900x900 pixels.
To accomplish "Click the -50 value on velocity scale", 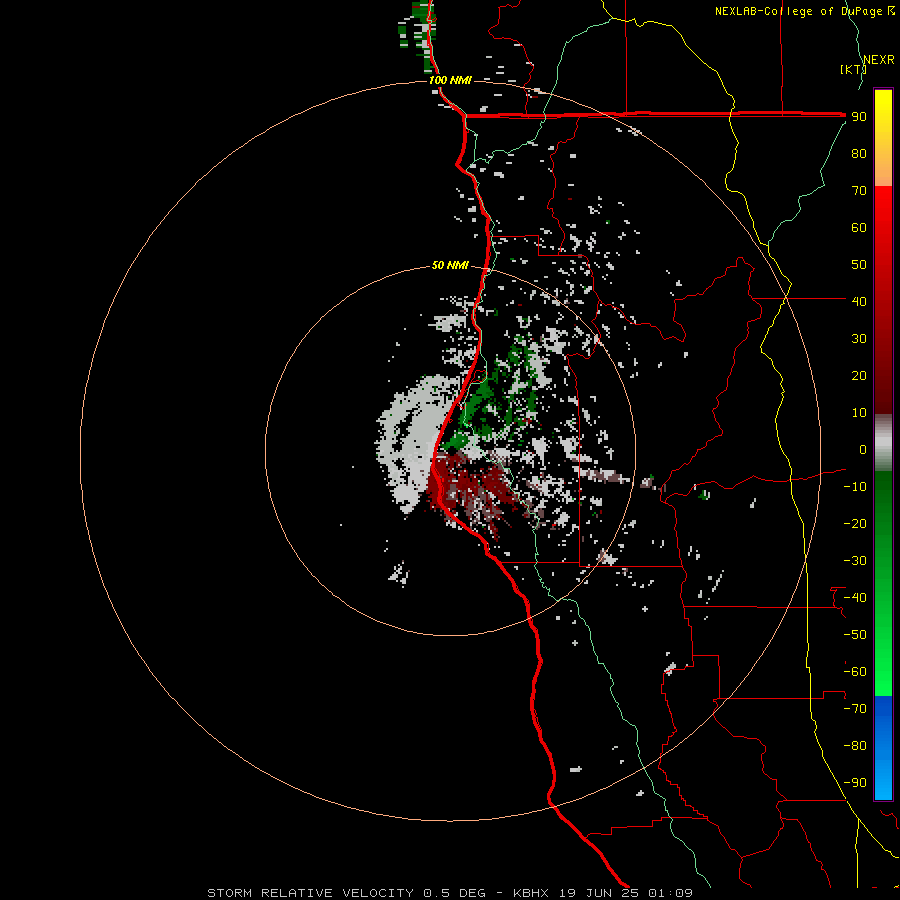I will point(855,635).
